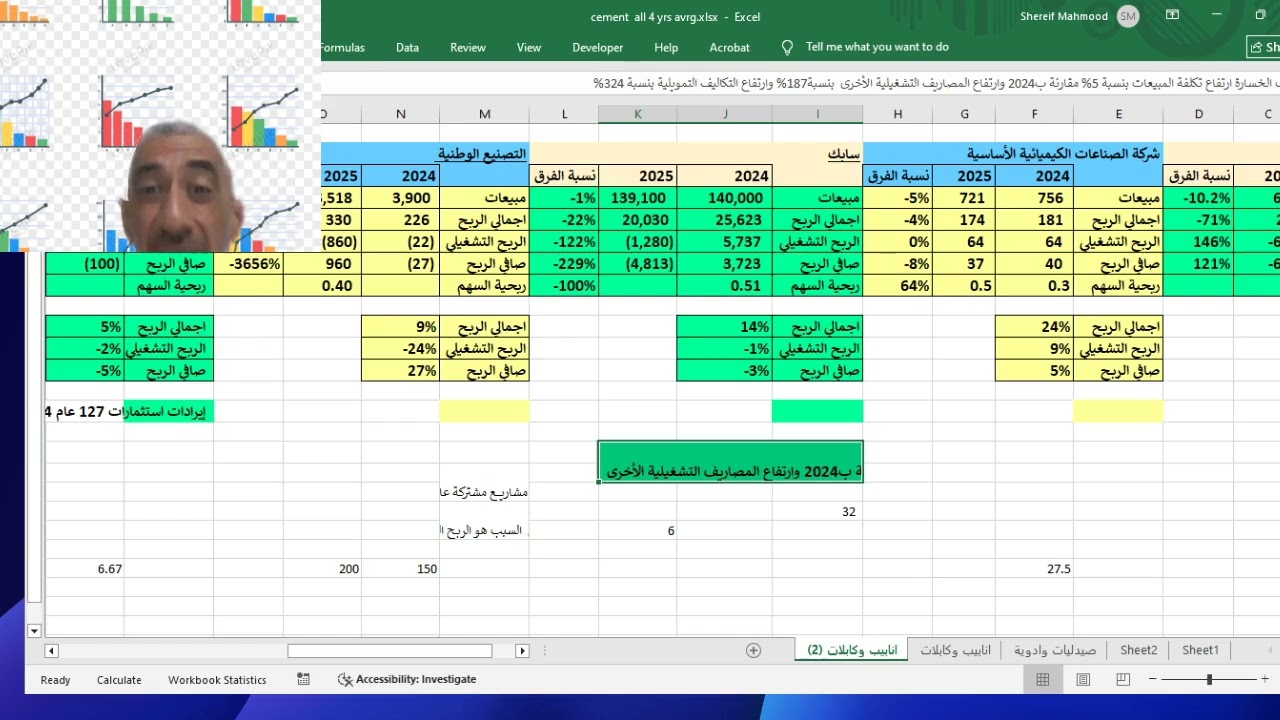Viewport: 1280px width, 720px height.
Task: Click Tell me what you want to do box
Action: pos(877,47)
